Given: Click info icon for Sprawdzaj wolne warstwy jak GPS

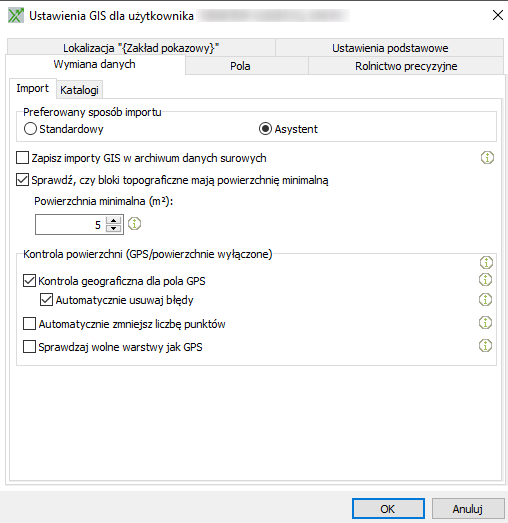Looking at the screenshot, I should pos(485,346).
